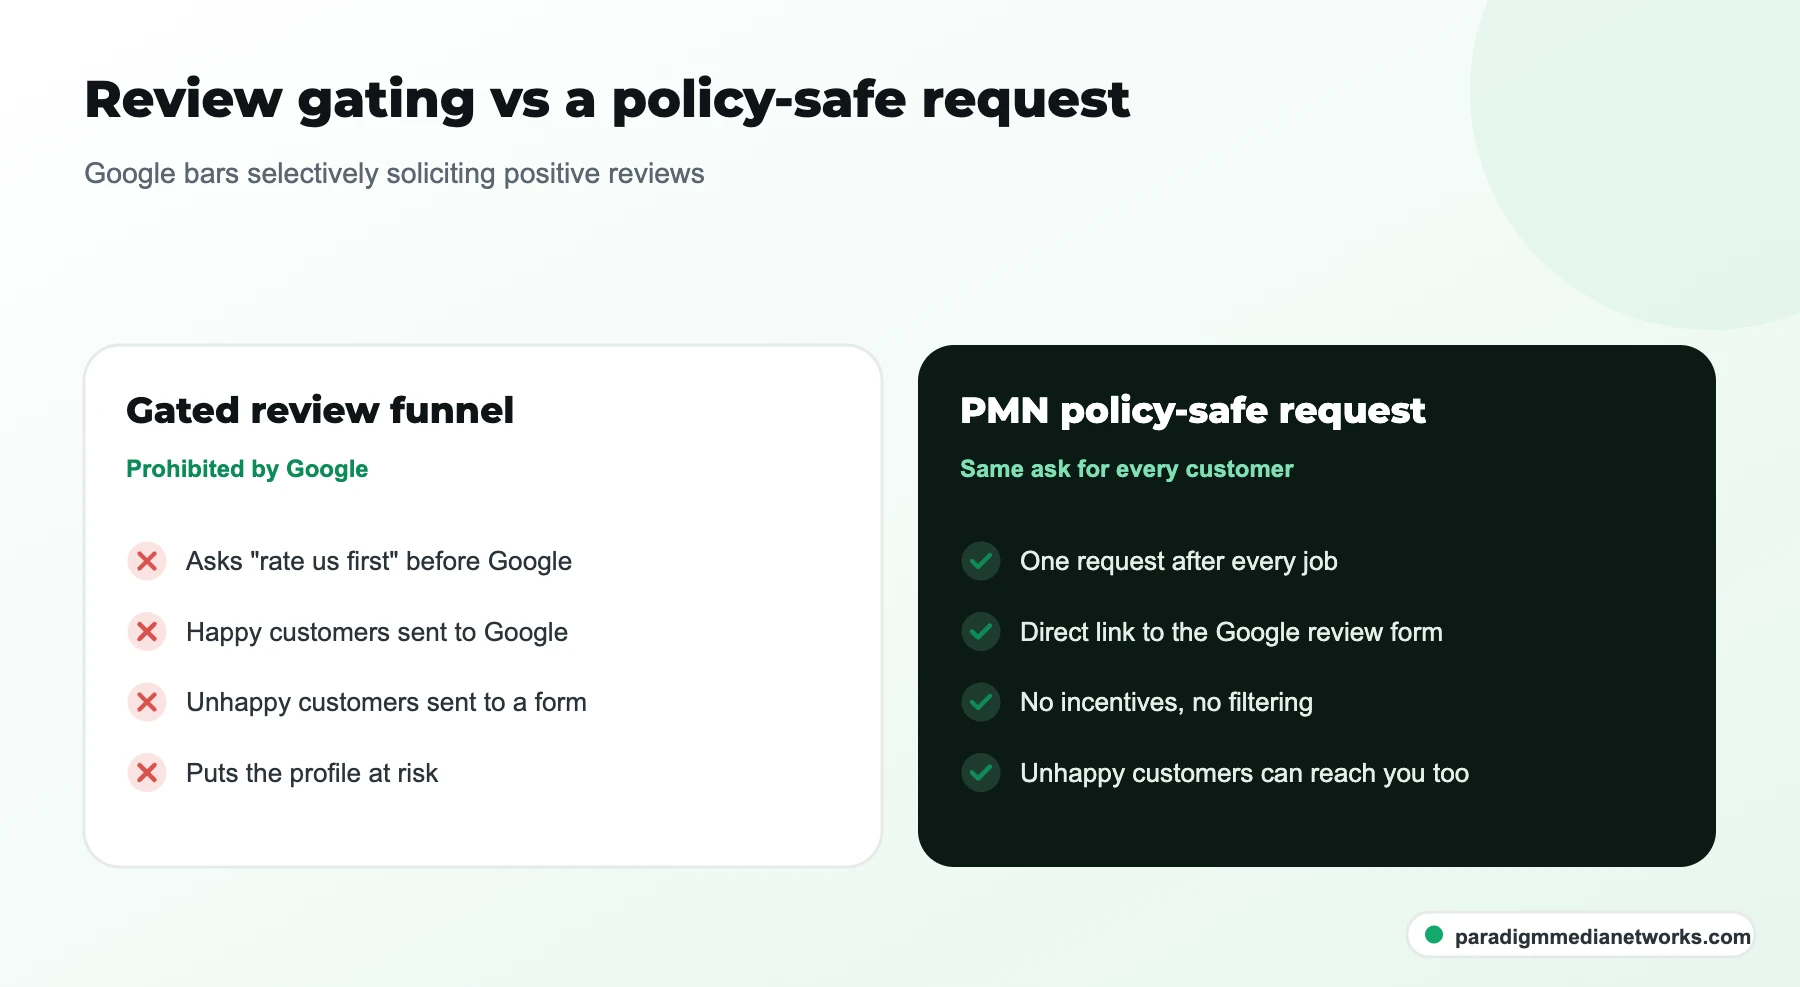Click the text "Unhappy customers sent to a form"
The height and width of the screenshot is (987, 1800).
[386, 702]
